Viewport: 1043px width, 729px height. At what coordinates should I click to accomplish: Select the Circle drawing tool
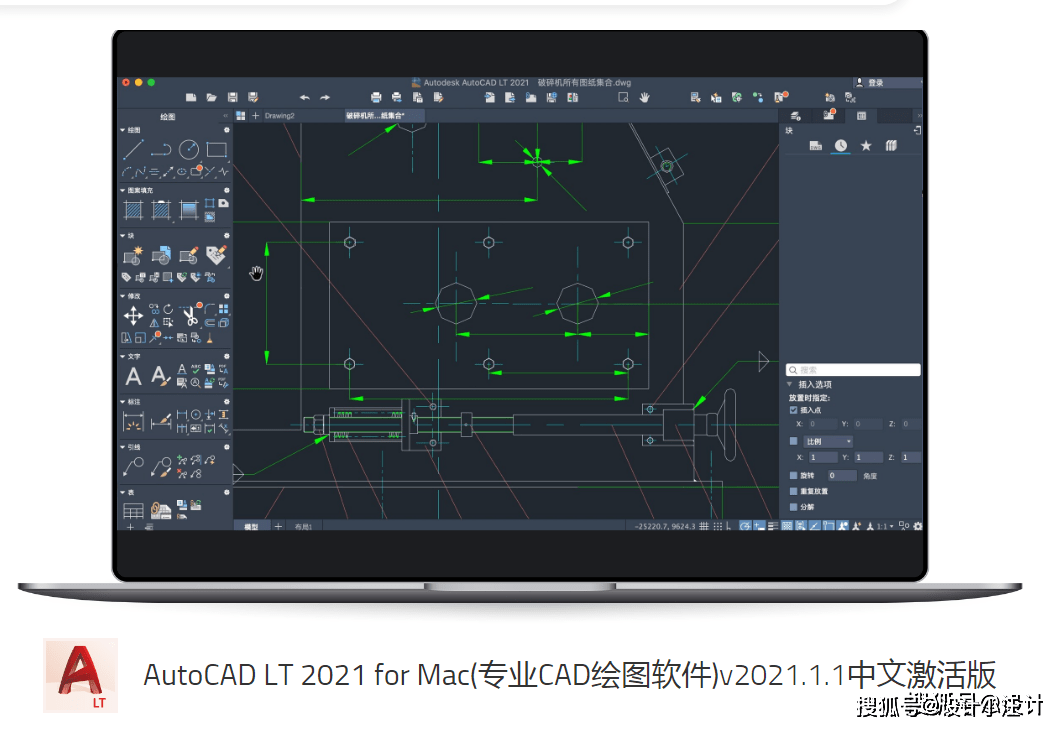click(189, 149)
